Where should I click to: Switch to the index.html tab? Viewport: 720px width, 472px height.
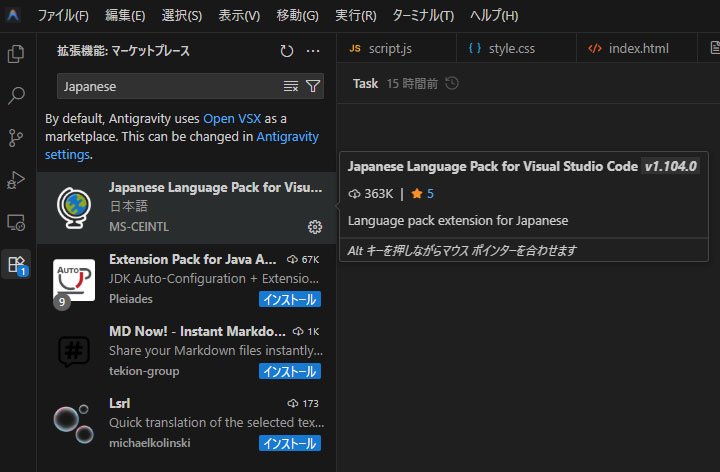pyautogui.click(x=637, y=48)
